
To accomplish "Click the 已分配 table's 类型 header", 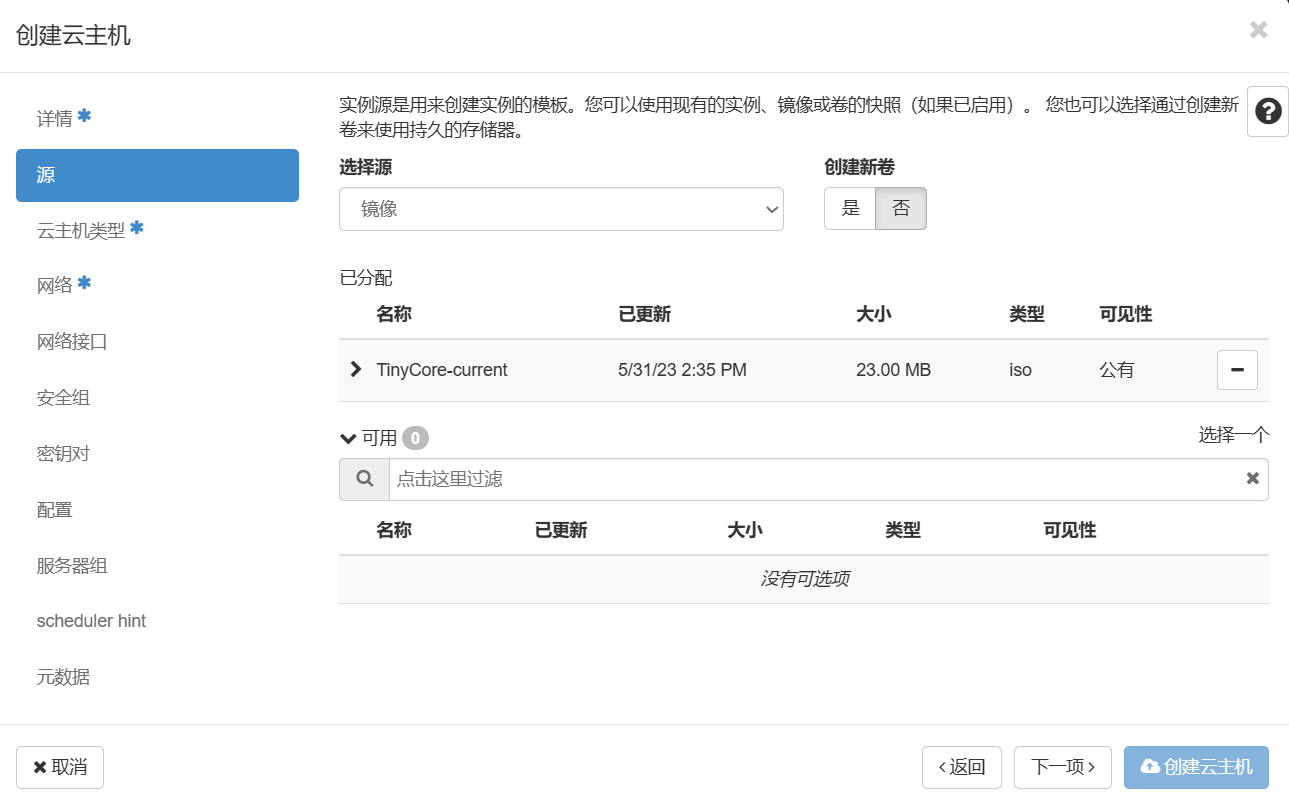I will (1027, 314).
